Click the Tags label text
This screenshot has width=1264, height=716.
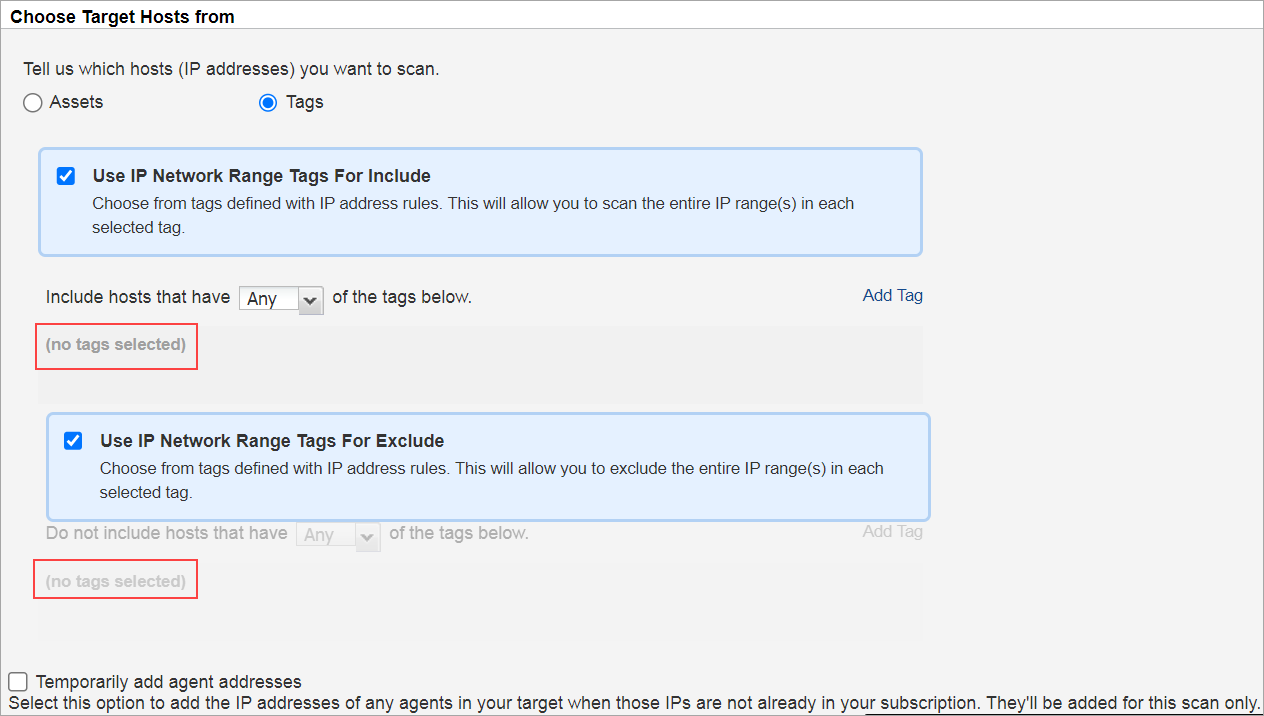point(304,102)
